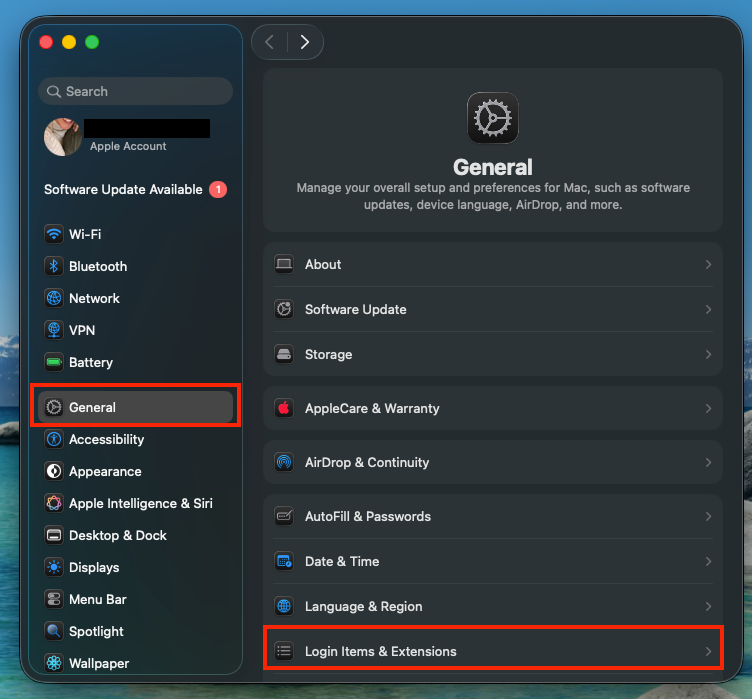Expand AppleCare & Warranty chevron
Image resolution: width=752 pixels, height=699 pixels.
click(708, 408)
